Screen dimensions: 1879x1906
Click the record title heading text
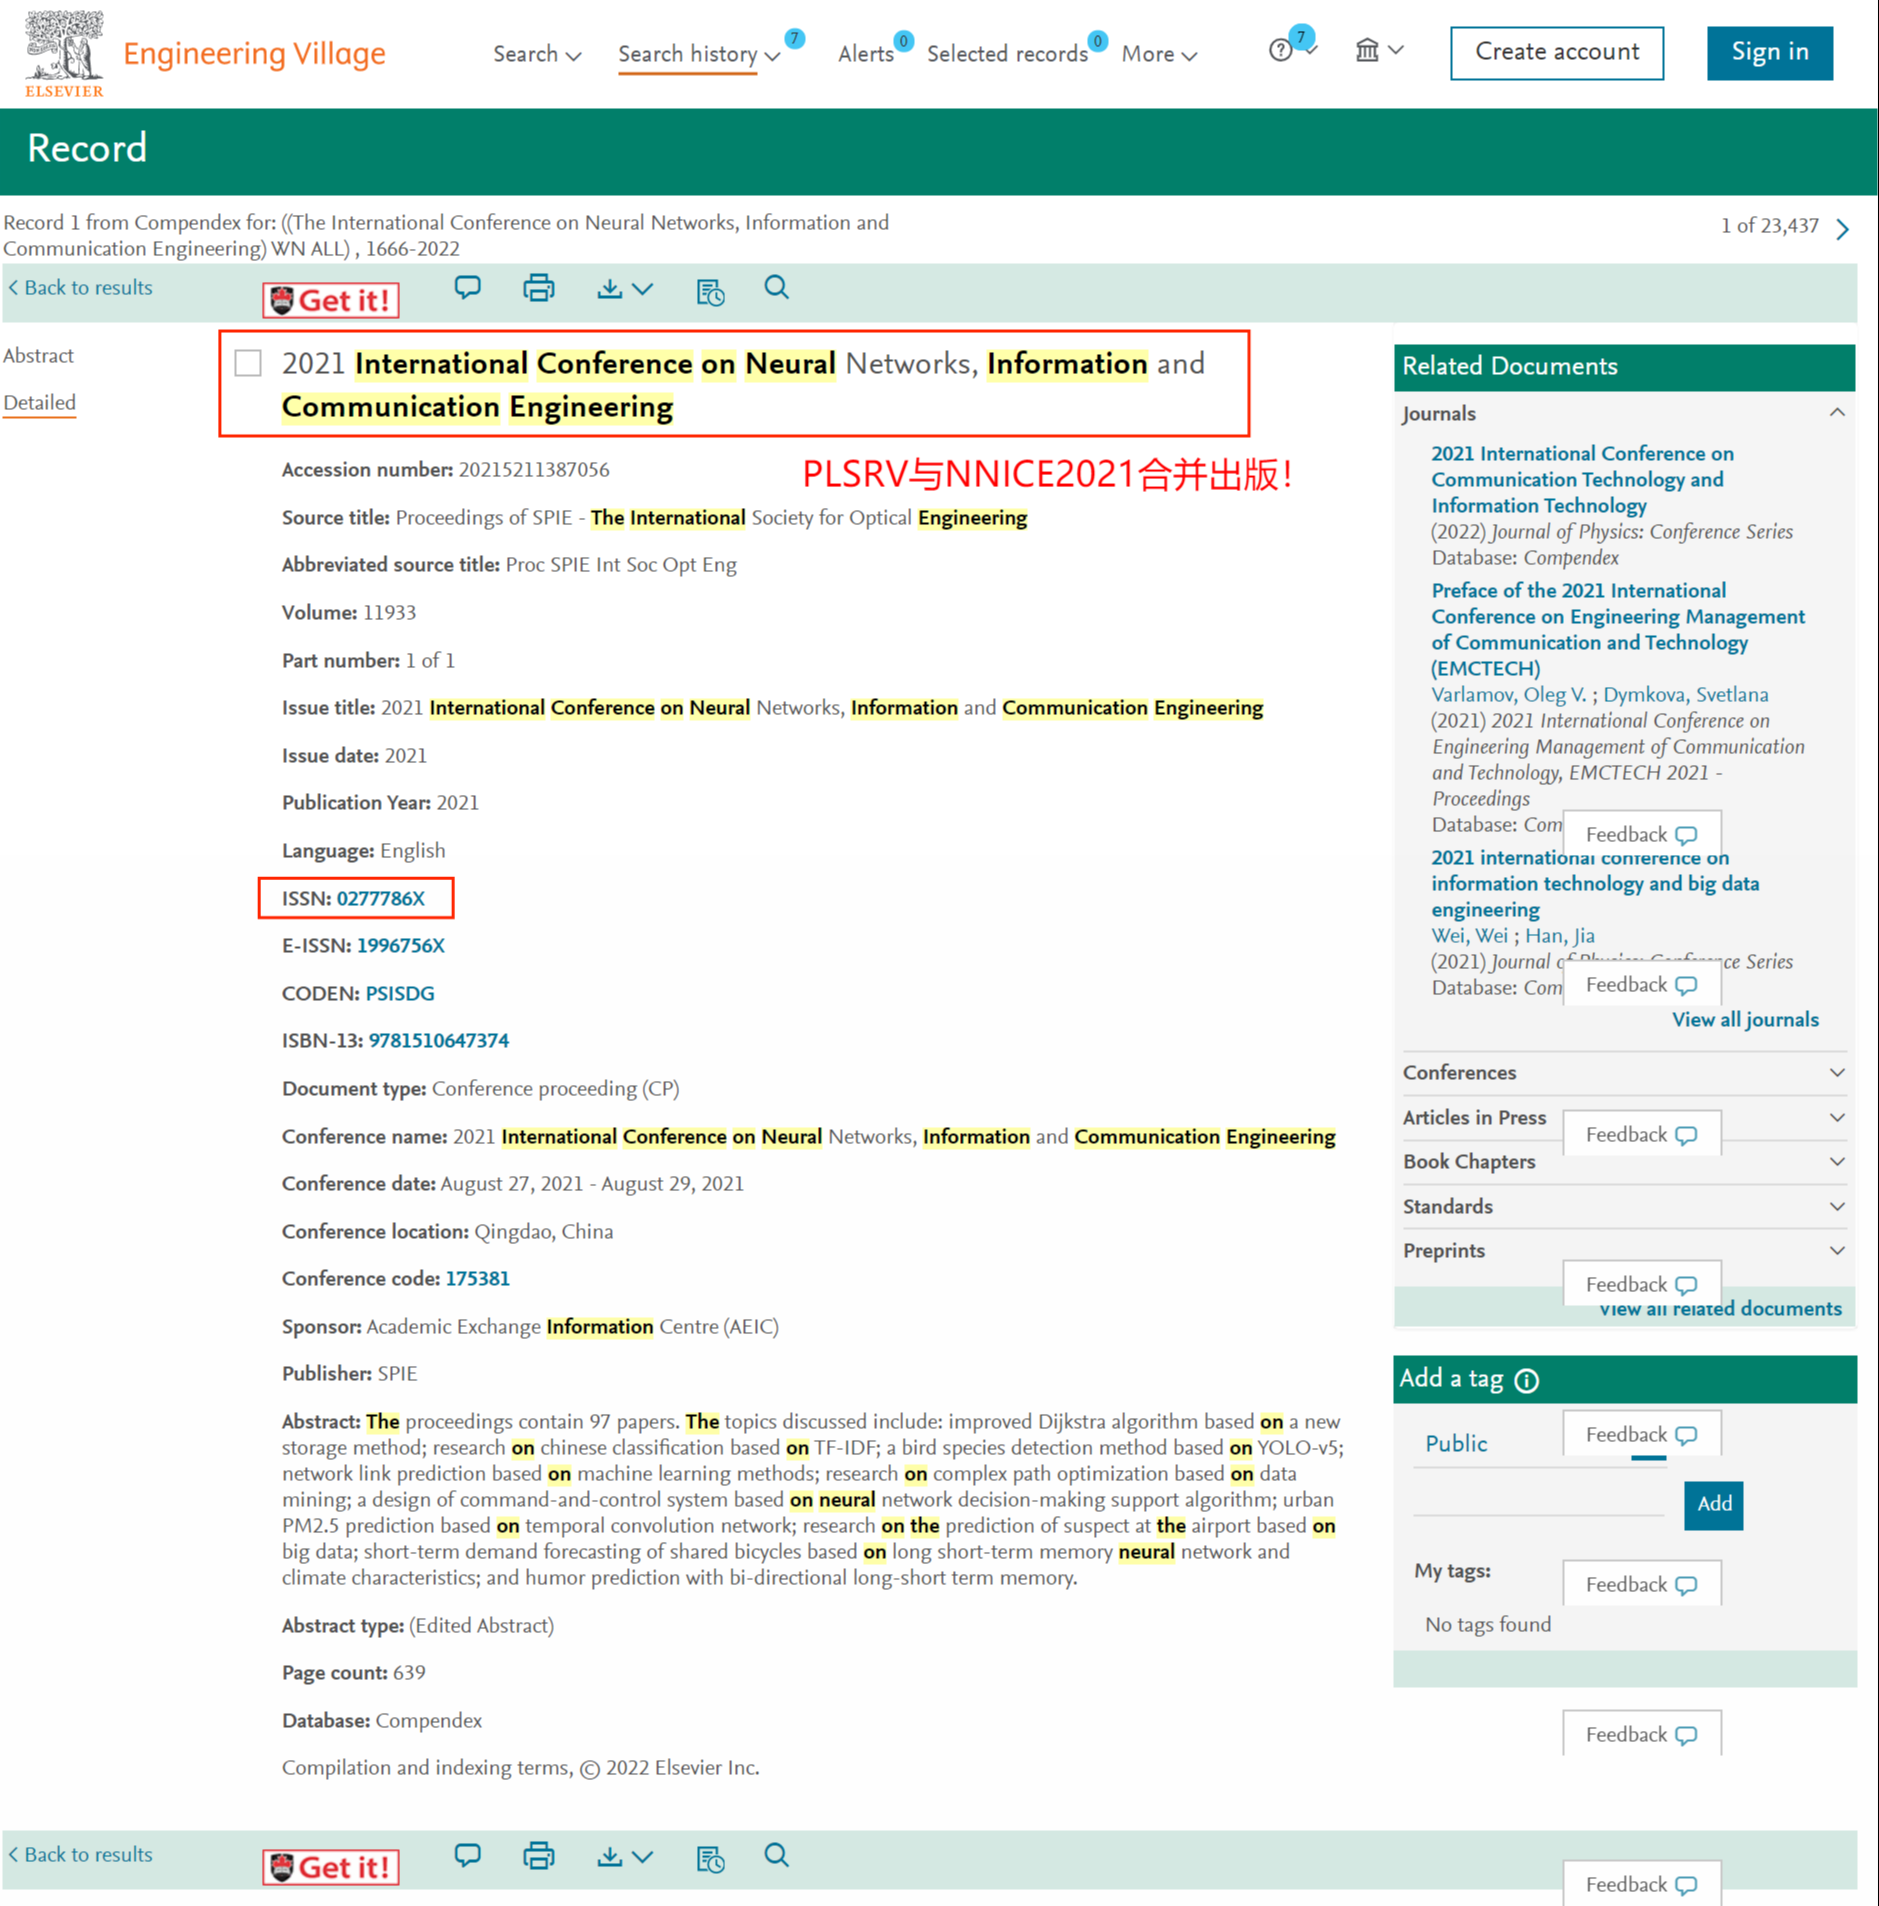(x=743, y=385)
